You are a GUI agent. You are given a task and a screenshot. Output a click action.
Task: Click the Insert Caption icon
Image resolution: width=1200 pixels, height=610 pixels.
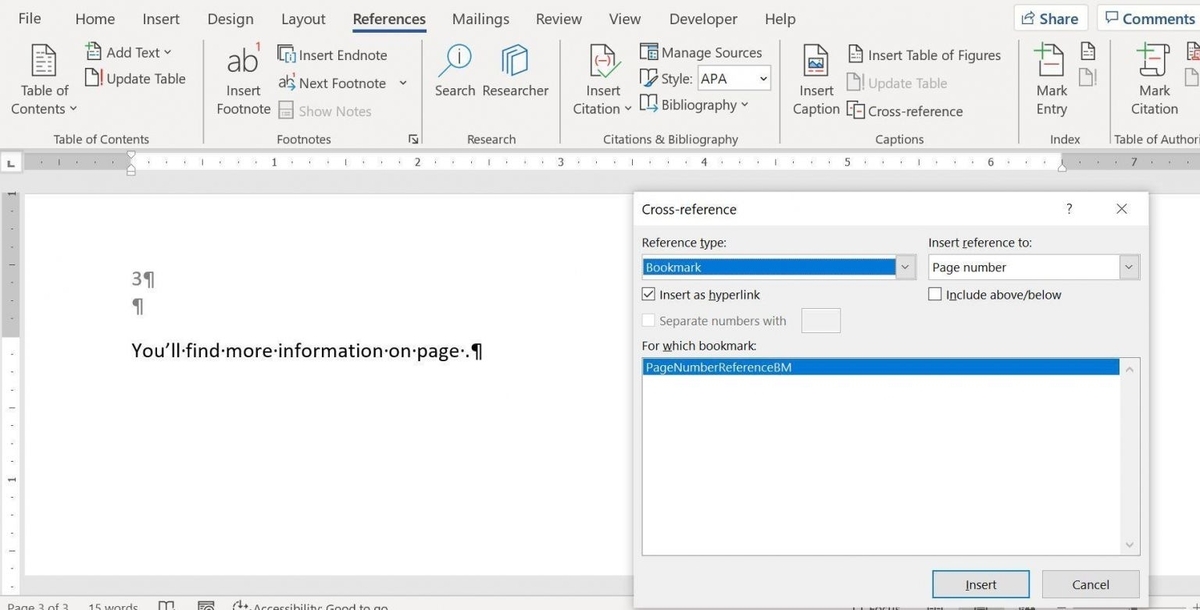click(816, 62)
